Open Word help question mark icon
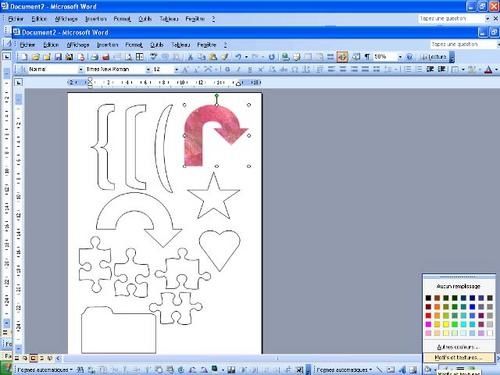Viewport: 500px width, 375px height. point(410,57)
